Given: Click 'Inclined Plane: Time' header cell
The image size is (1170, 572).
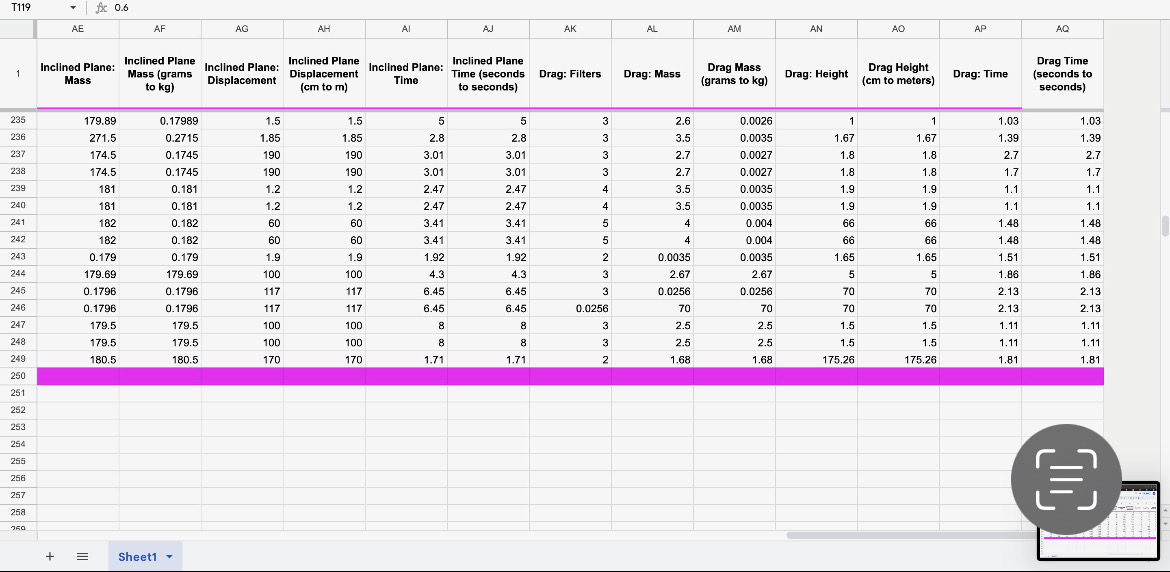Looking at the screenshot, I should click(x=406, y=74).
